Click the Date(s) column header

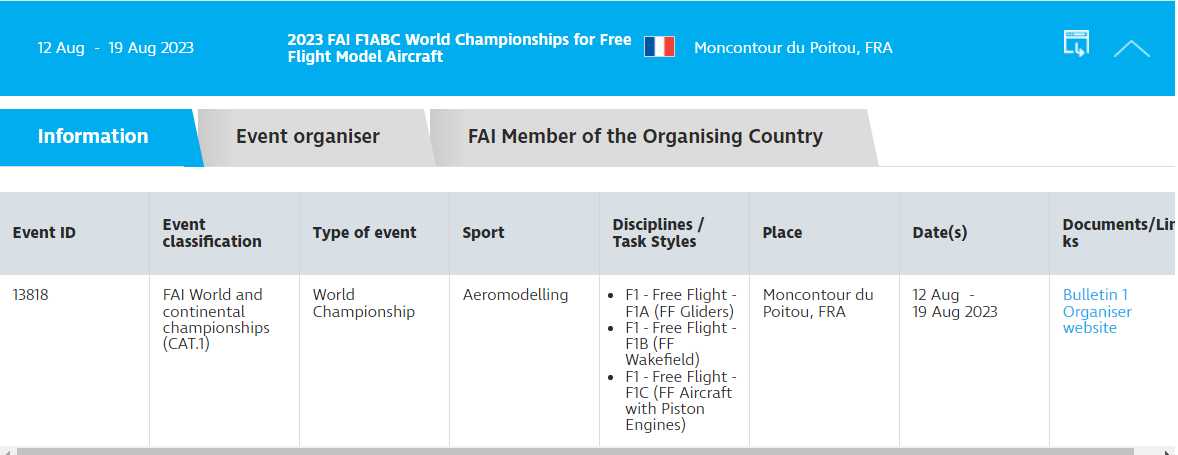click(x=939, y=233)
